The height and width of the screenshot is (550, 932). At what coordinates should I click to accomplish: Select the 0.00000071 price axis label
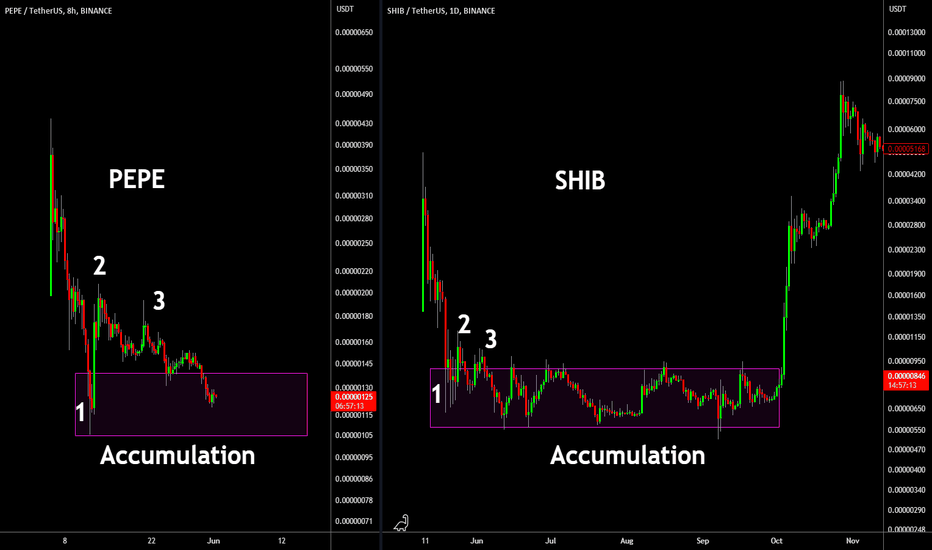pyautogui.click(x=354, y=521)
